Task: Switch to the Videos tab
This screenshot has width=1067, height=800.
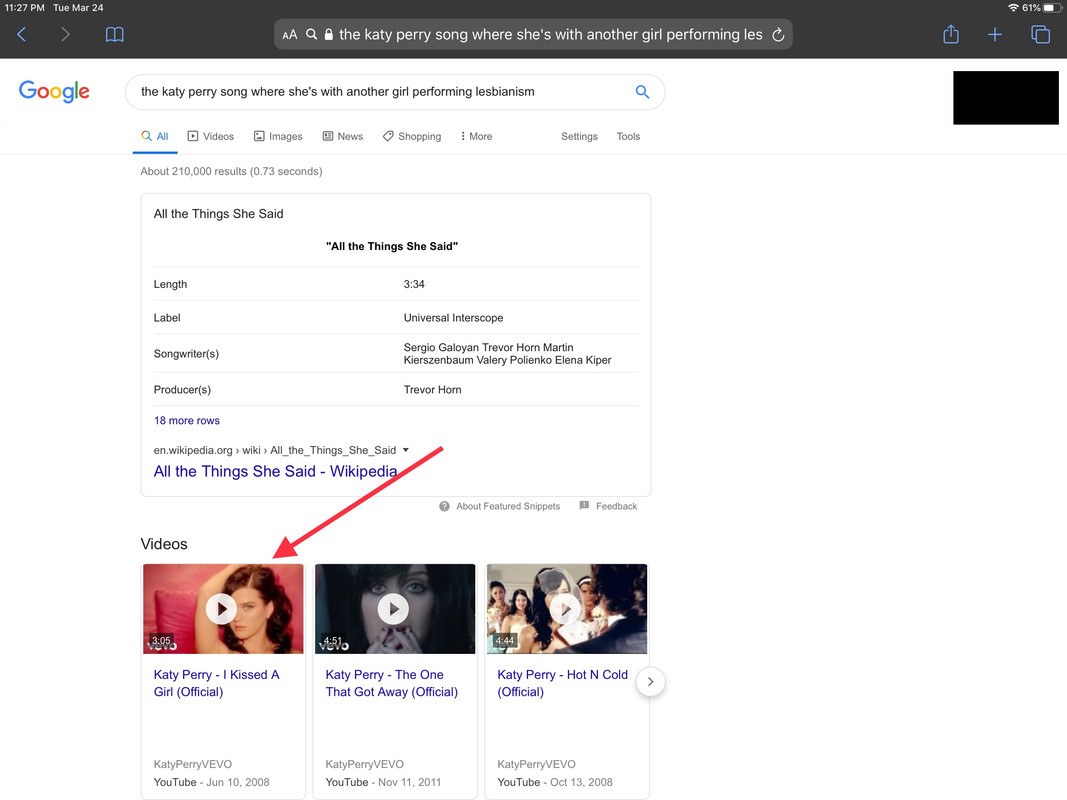Action: pos(210,136)
